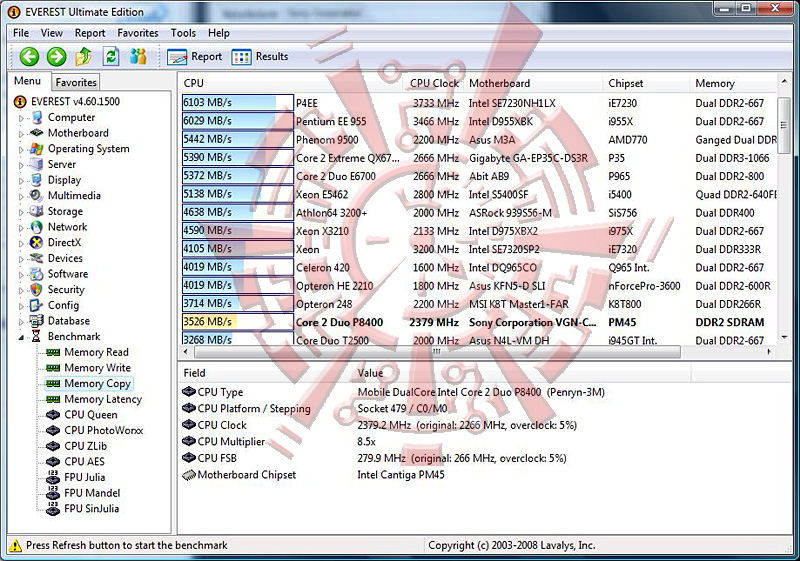Open the Tools menu
This screenshot has height=561, width=800.
click(x=183, y=33)
